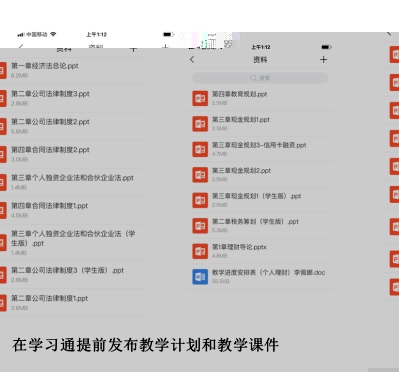Open file 第1章理财导论.pptx
The height and width of the screenshot is (372, 399).
239,247
